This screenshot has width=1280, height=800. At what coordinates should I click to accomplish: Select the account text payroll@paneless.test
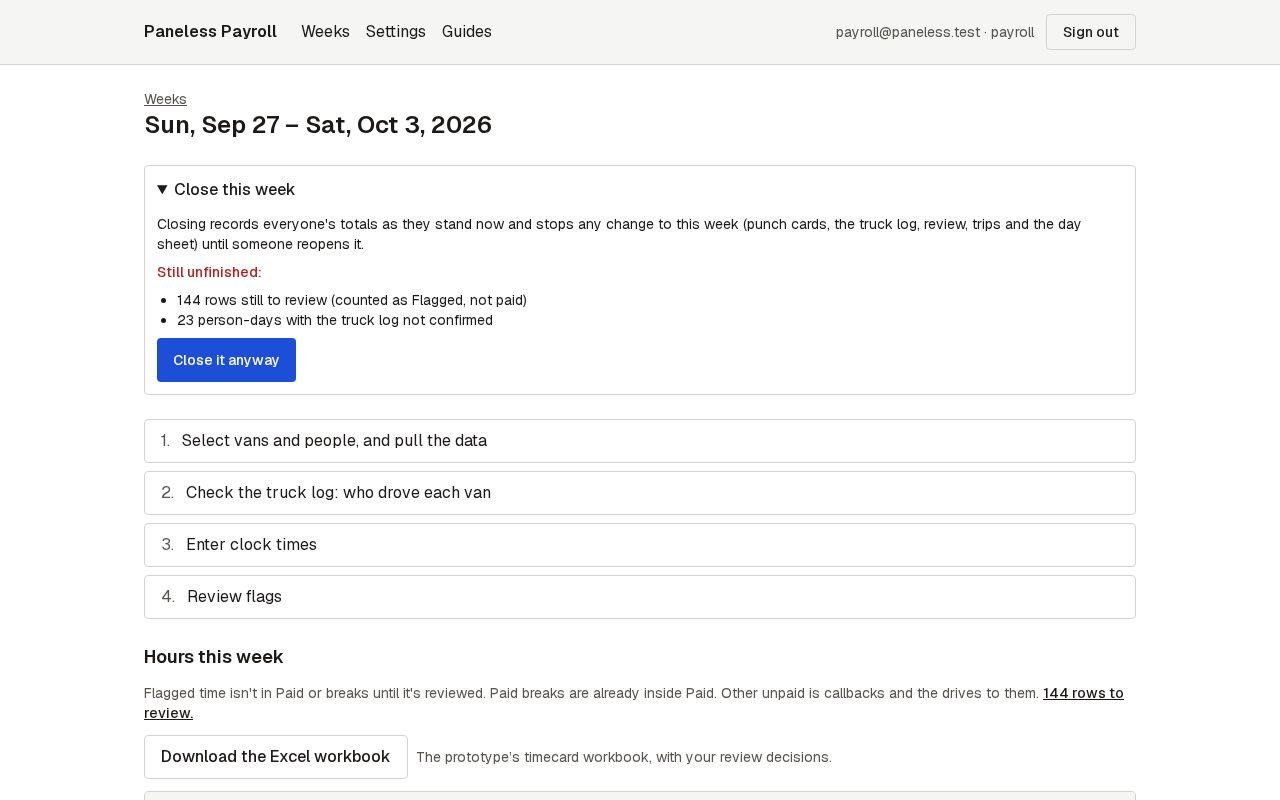908,32
